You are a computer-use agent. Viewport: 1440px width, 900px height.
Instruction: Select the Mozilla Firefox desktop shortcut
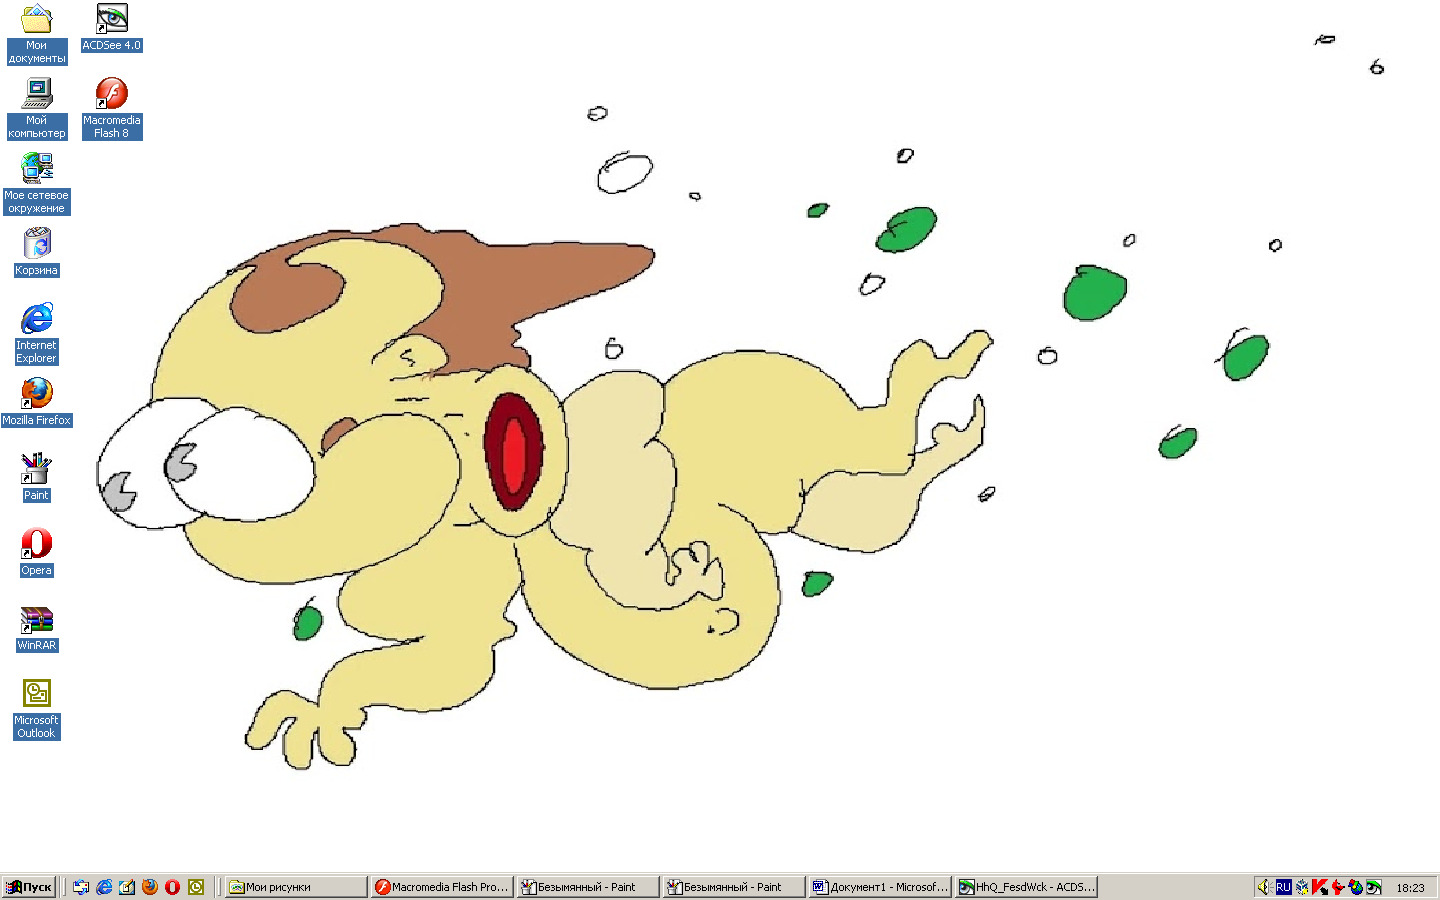pyautogui.click(x=37, y=402)
